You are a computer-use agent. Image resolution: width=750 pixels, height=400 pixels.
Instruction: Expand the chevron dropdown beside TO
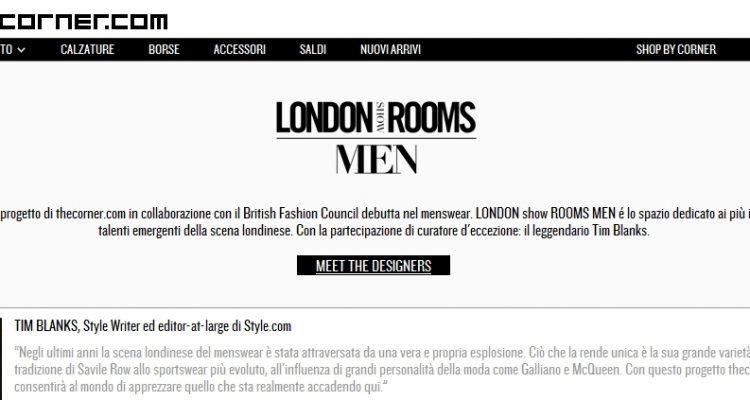pyautogui.click(x=21, y=50)
